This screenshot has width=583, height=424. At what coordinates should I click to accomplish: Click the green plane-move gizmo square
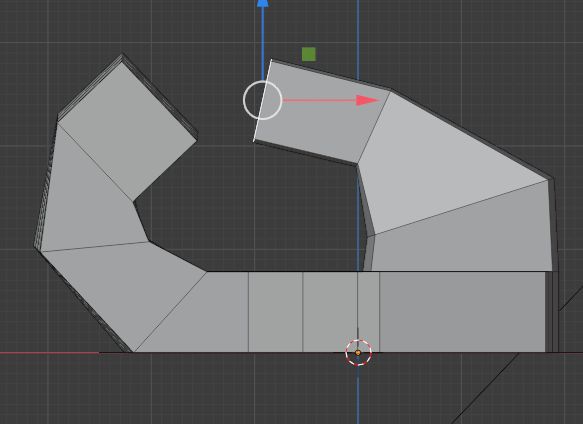(309, 54)
